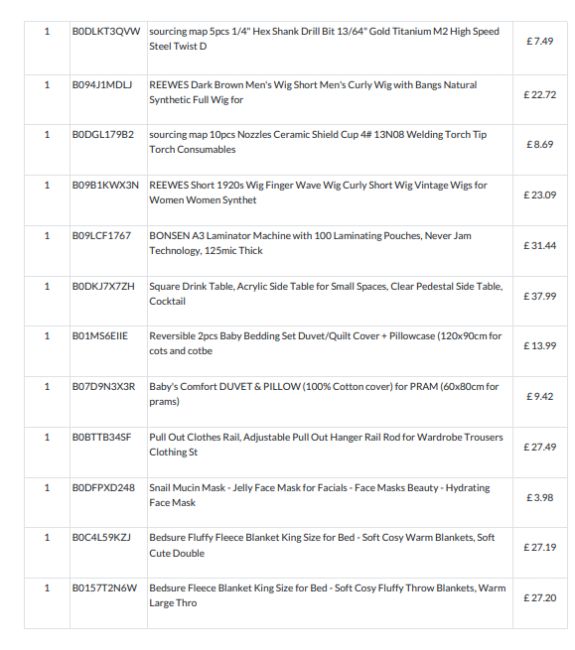Select price £ 27.20
Screen dimensions: 575x650
[540, 598]
